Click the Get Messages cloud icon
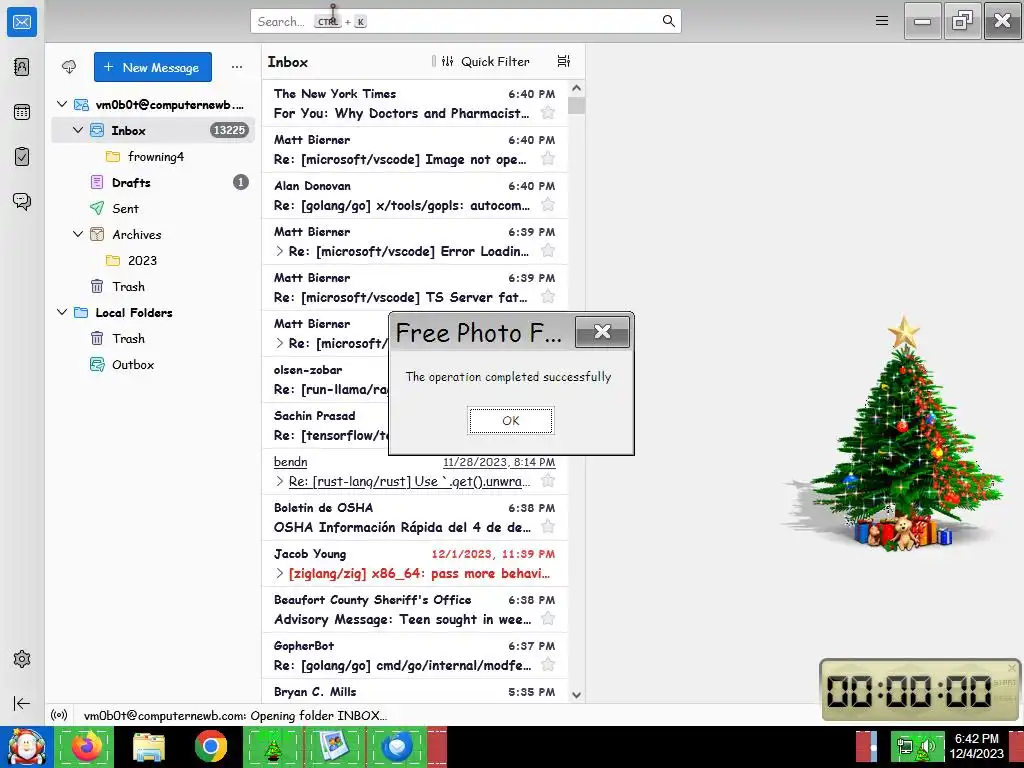1024x768 pixels. (69, 67)
